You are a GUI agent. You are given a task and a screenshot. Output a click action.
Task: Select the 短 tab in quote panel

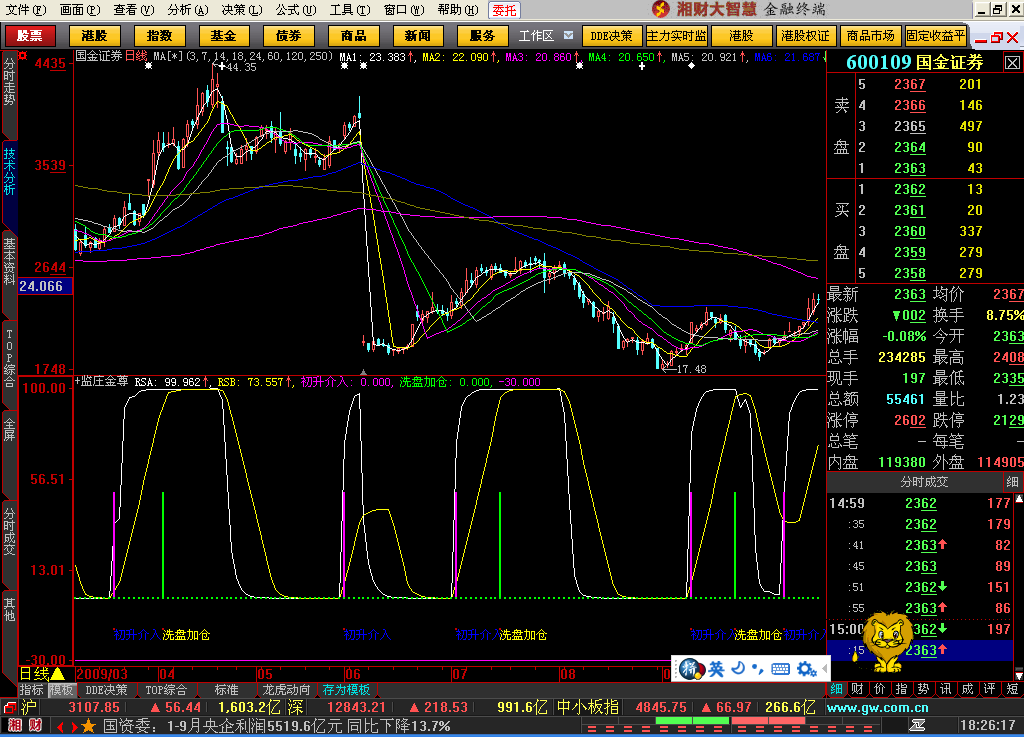coord(1012,689)
